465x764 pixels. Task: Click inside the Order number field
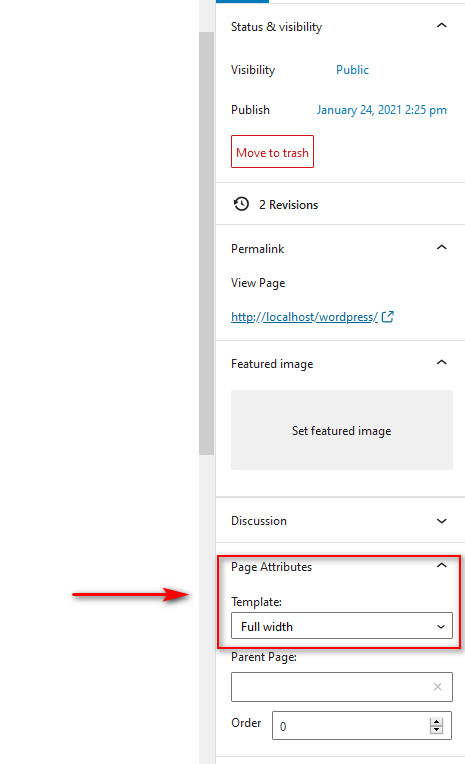click(x=362, y=726)
